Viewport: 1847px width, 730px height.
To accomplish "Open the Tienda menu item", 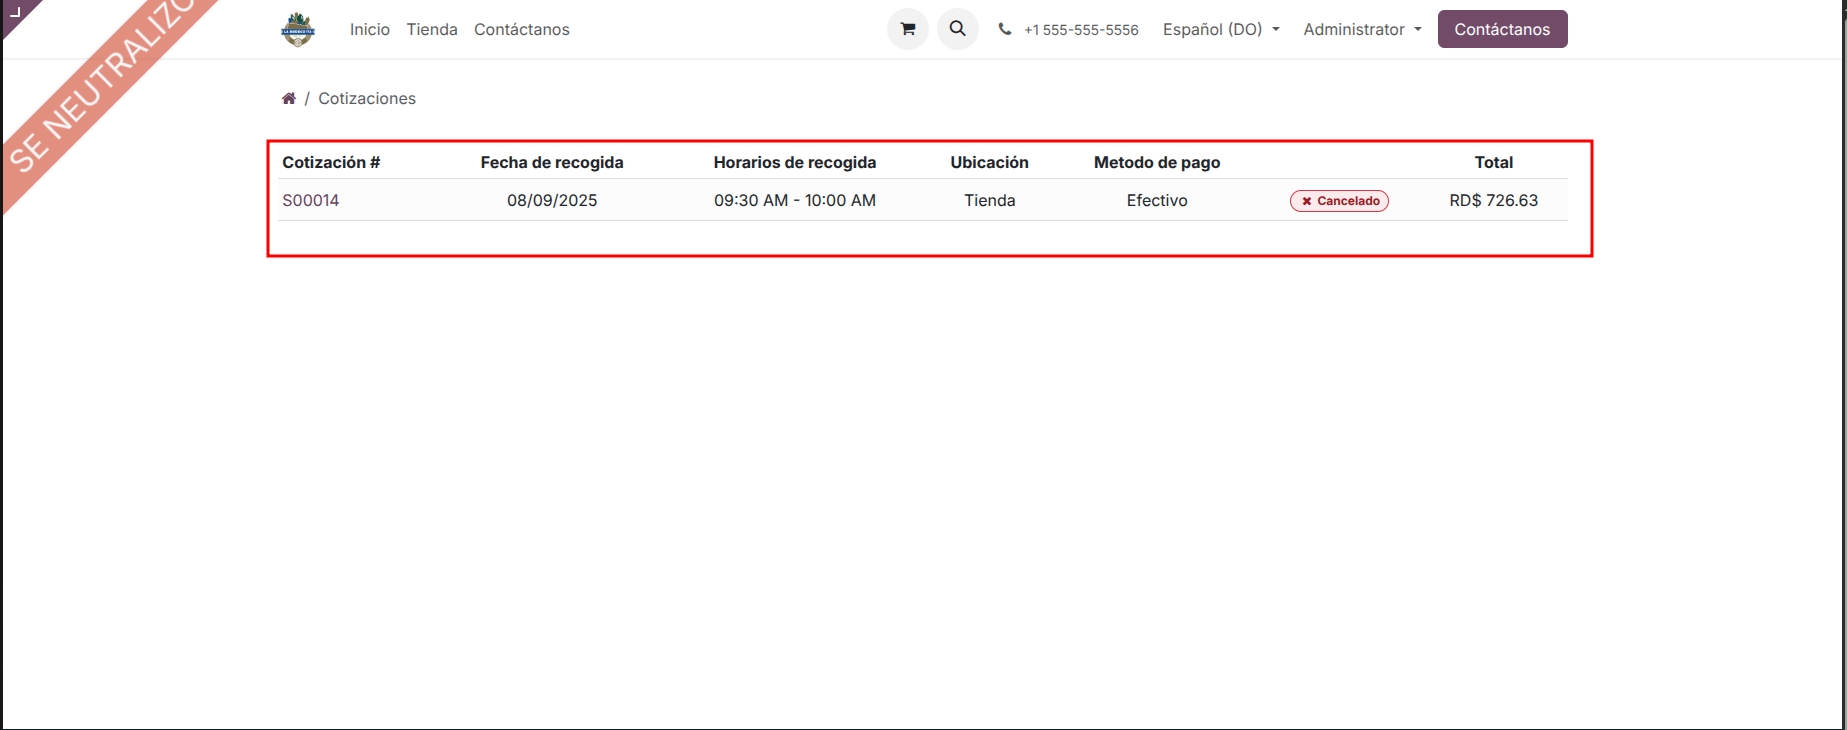I will coord(432,30).
